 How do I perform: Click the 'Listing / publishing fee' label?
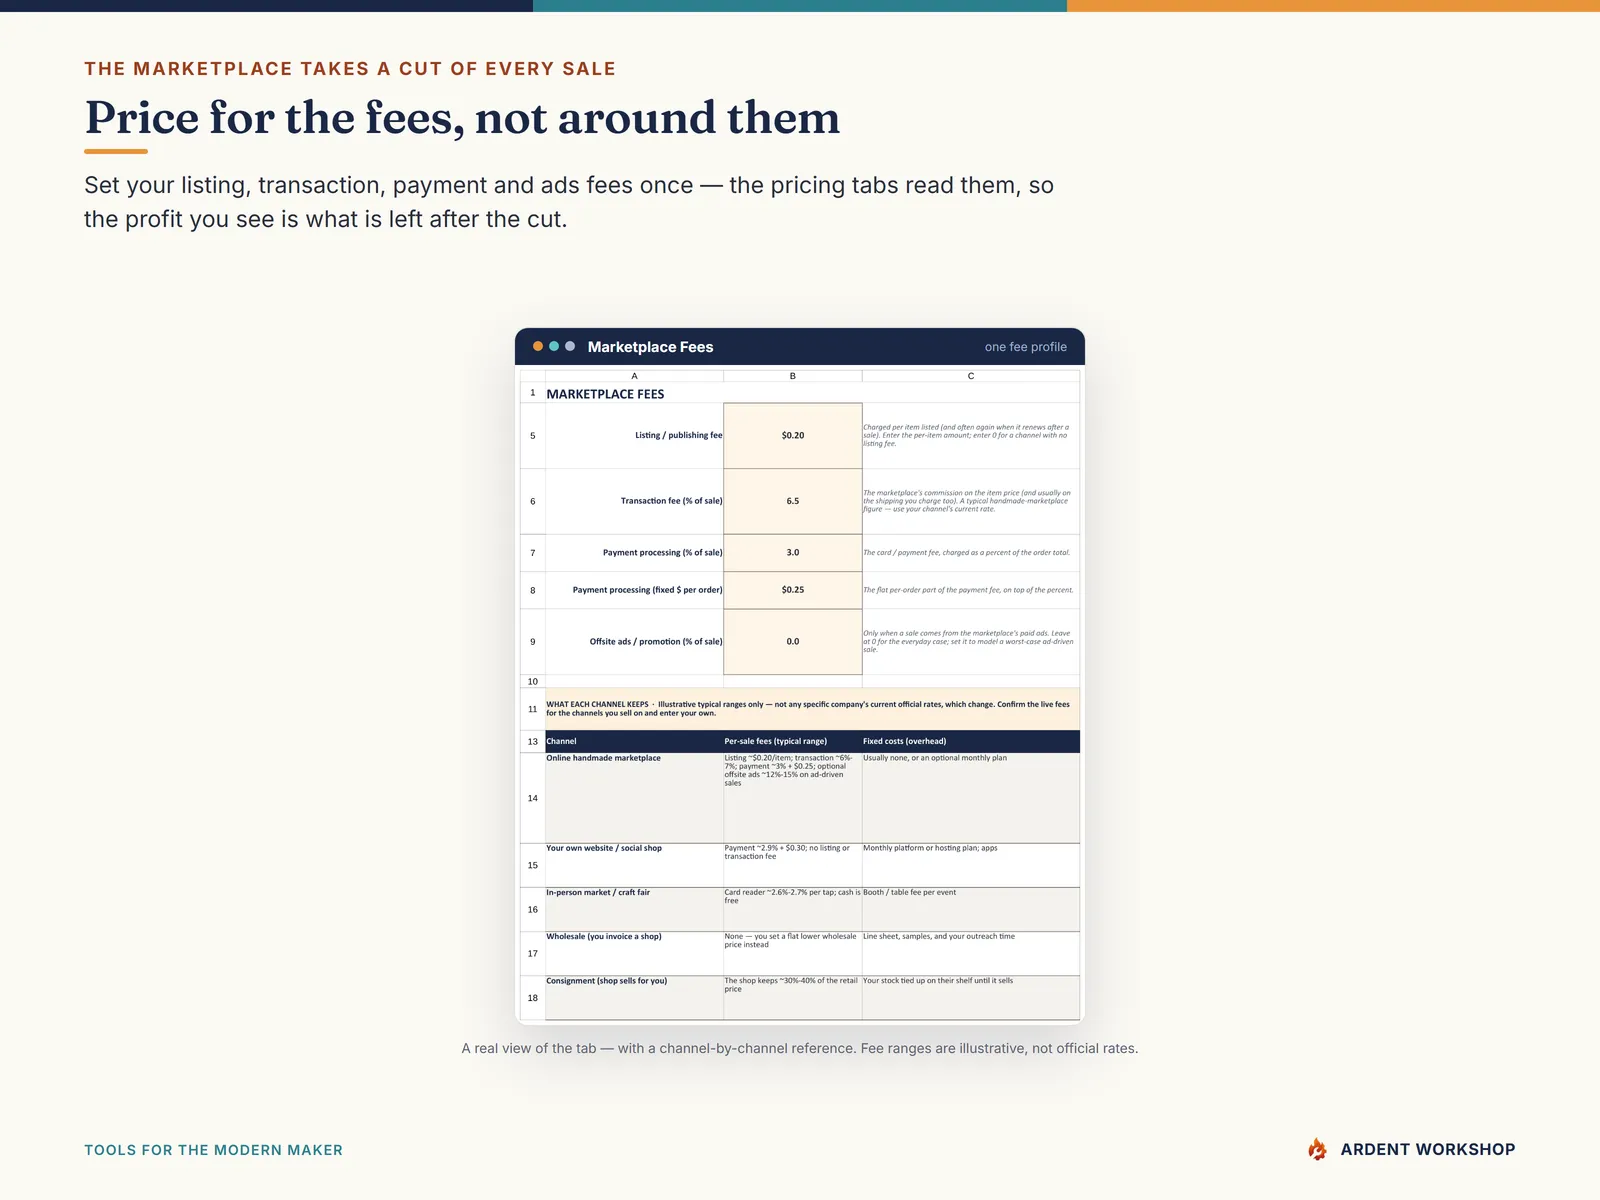[x=678, y=436]
